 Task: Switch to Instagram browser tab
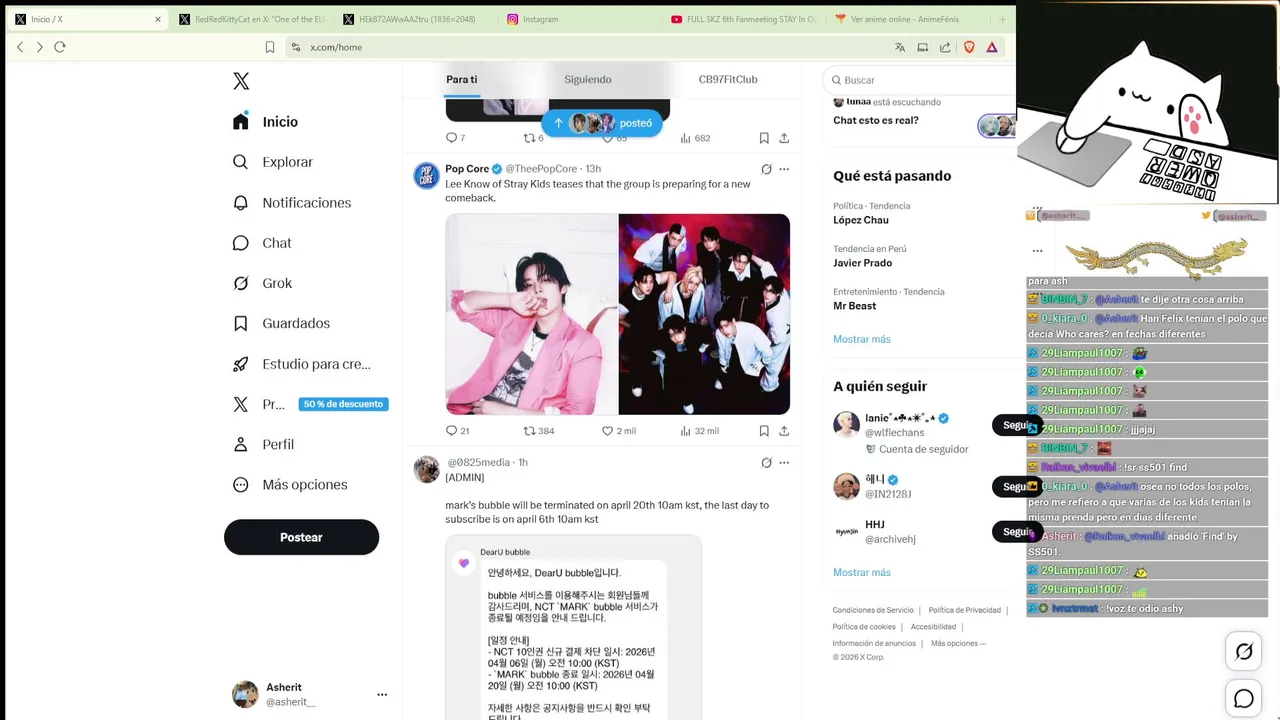(580, 19)
